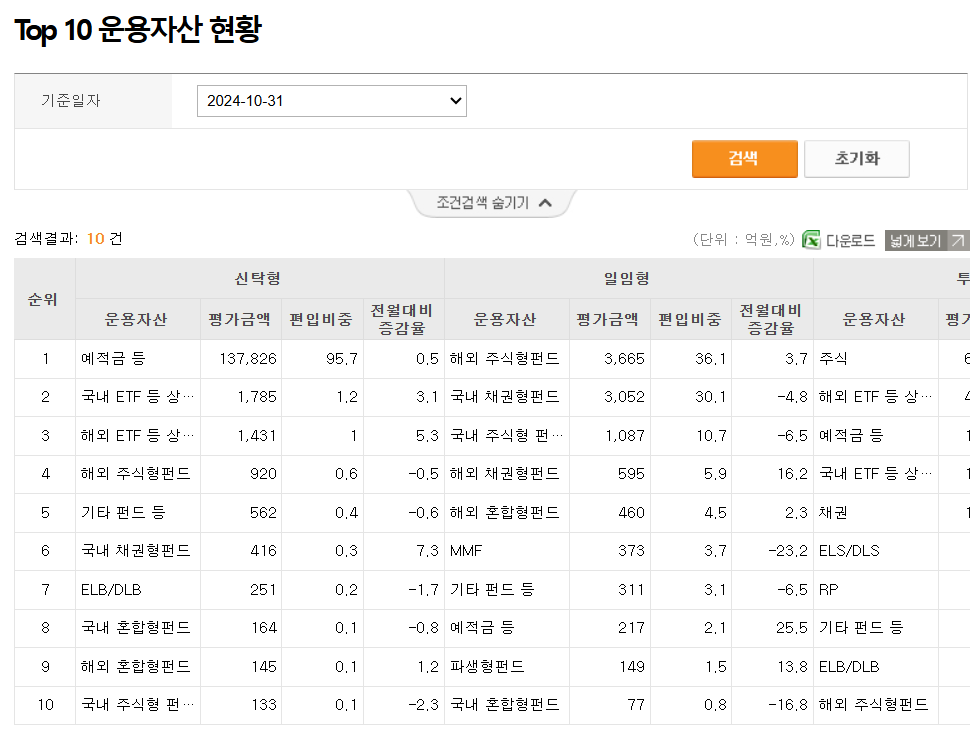Select 국내 혼합형펀드 in row 8

tap(136, 628)
